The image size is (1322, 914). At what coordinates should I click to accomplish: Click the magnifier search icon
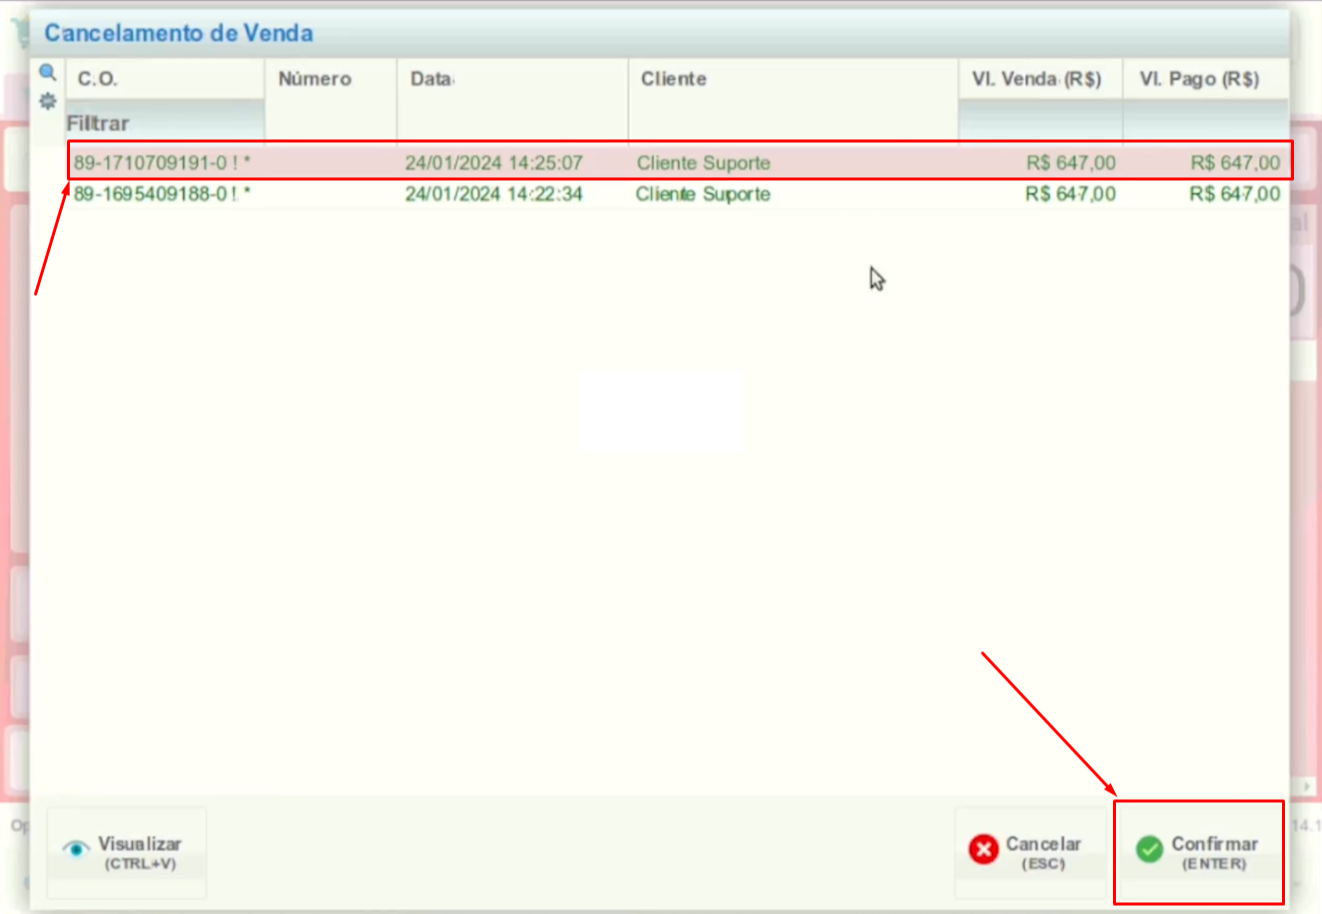tap(47, 72)
